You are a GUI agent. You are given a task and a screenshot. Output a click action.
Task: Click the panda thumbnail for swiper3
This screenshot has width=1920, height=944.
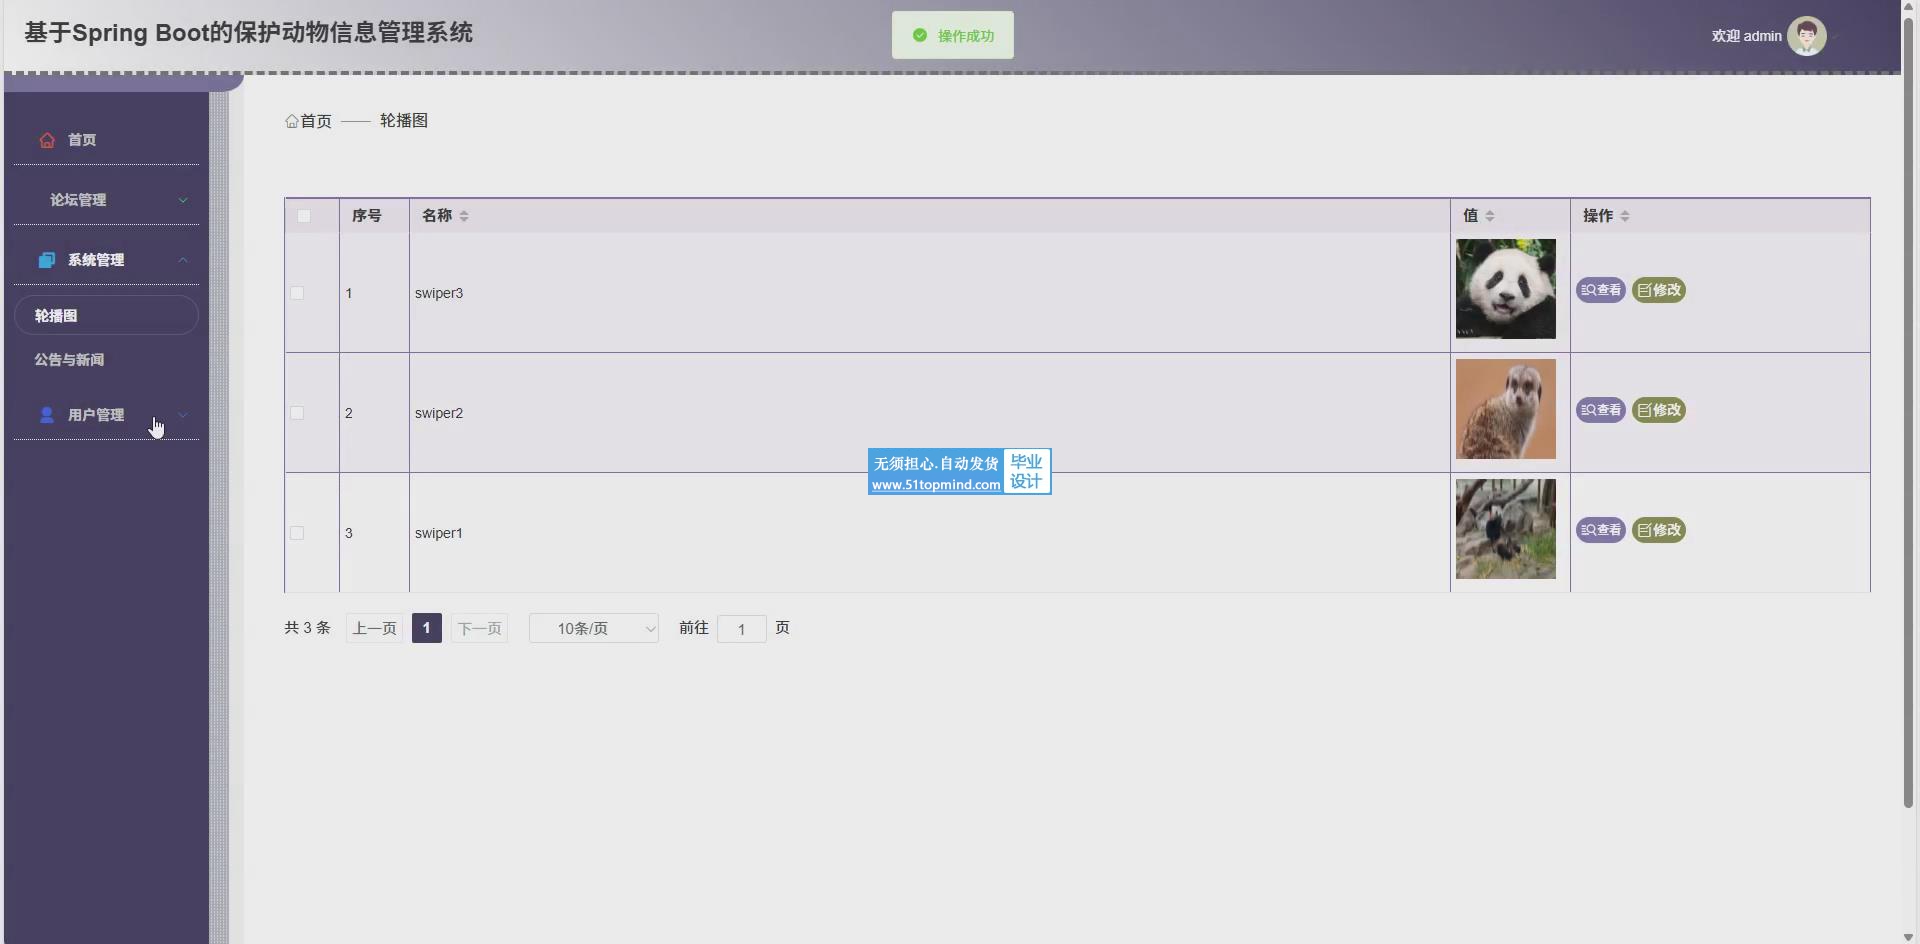pyautogui.click(x=1505, y=289)
